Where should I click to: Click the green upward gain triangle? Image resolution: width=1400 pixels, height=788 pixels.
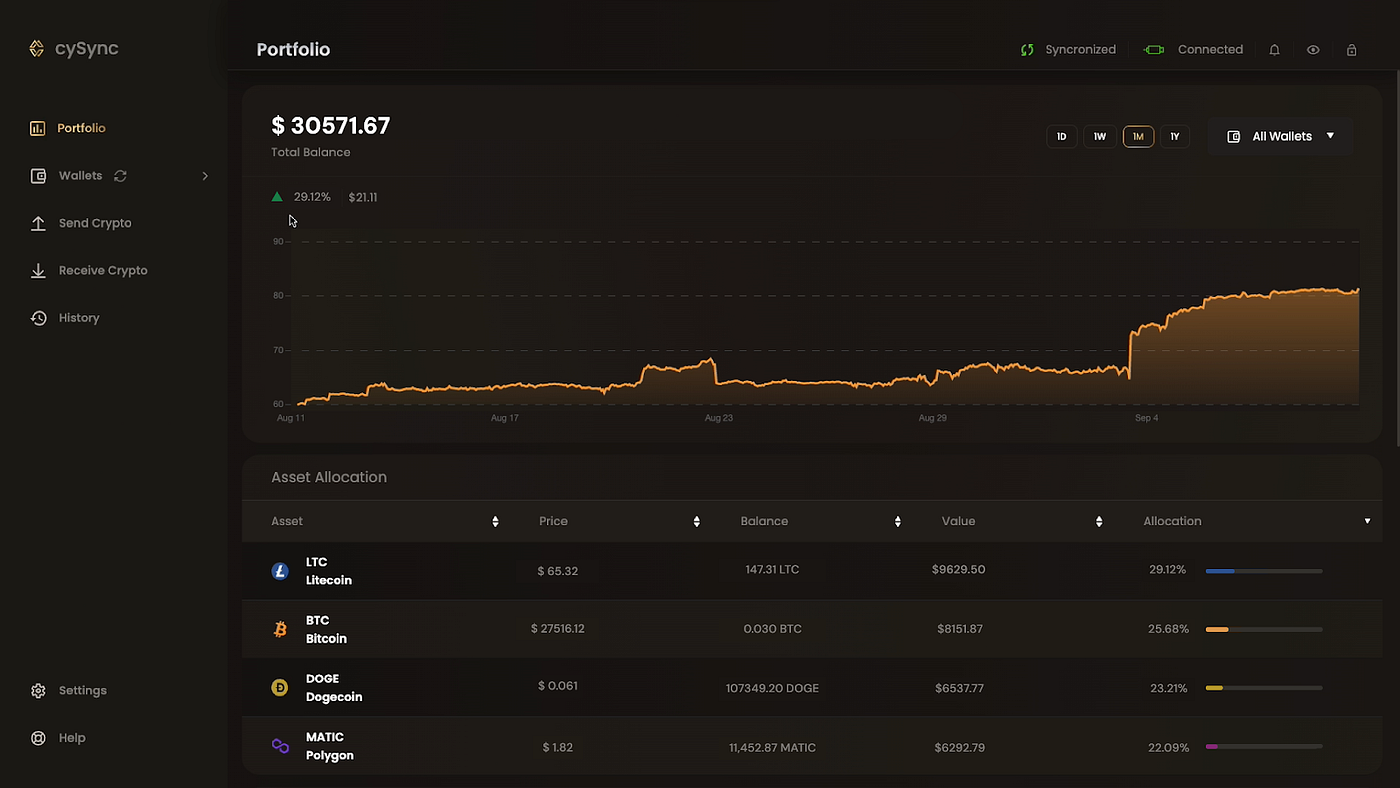(277, 197)
